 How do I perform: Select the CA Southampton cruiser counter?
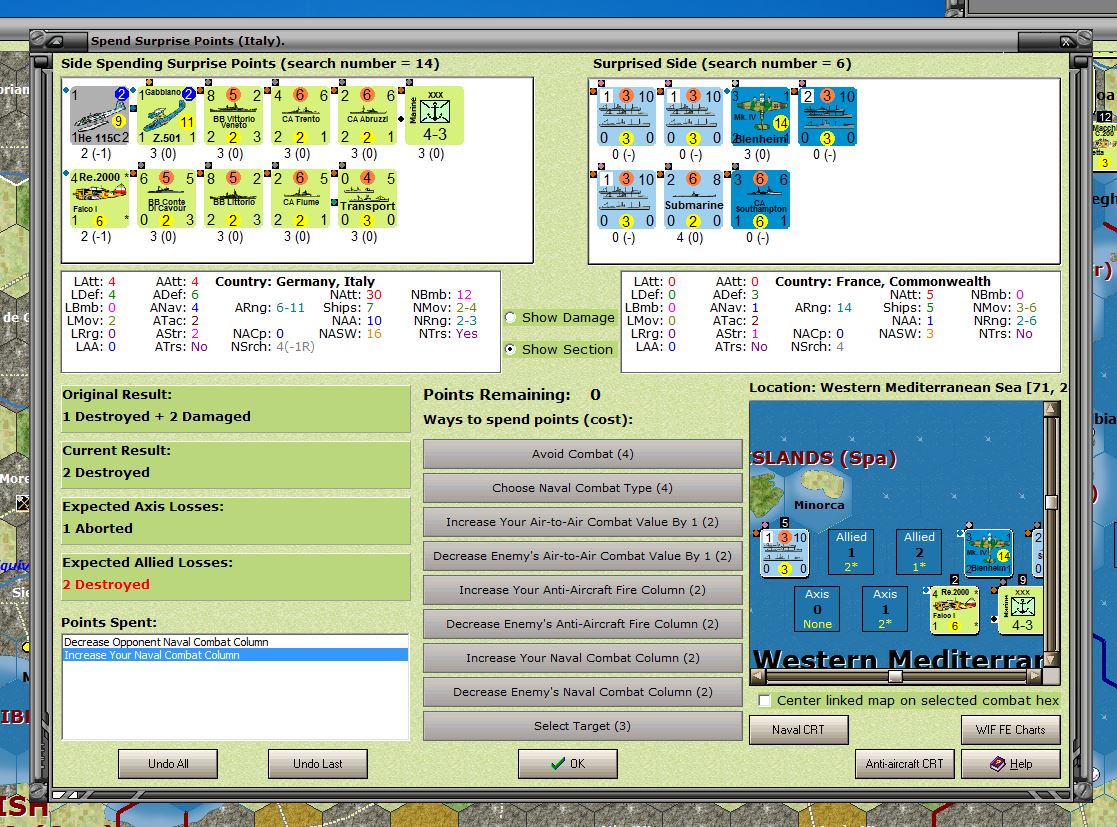[761, 199]
